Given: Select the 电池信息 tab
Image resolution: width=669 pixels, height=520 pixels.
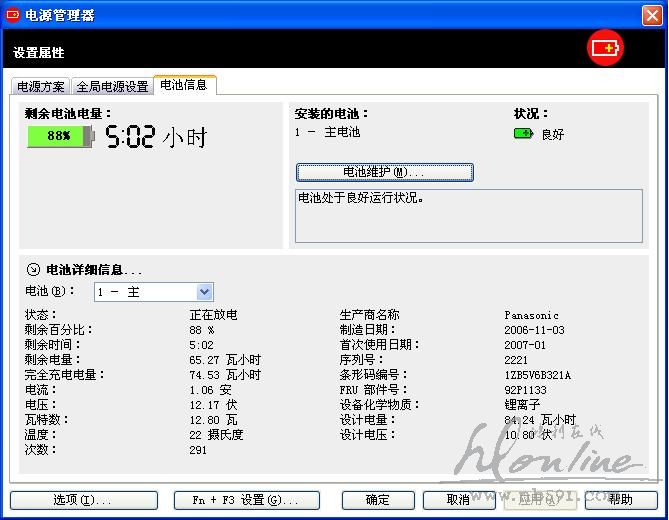Looking at the screenshot, I should point(184,85).
